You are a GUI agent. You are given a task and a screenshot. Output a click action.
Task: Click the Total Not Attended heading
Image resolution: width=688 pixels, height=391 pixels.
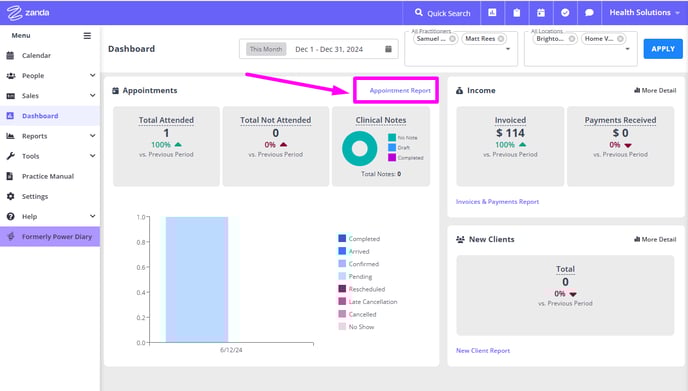point(276,120)
